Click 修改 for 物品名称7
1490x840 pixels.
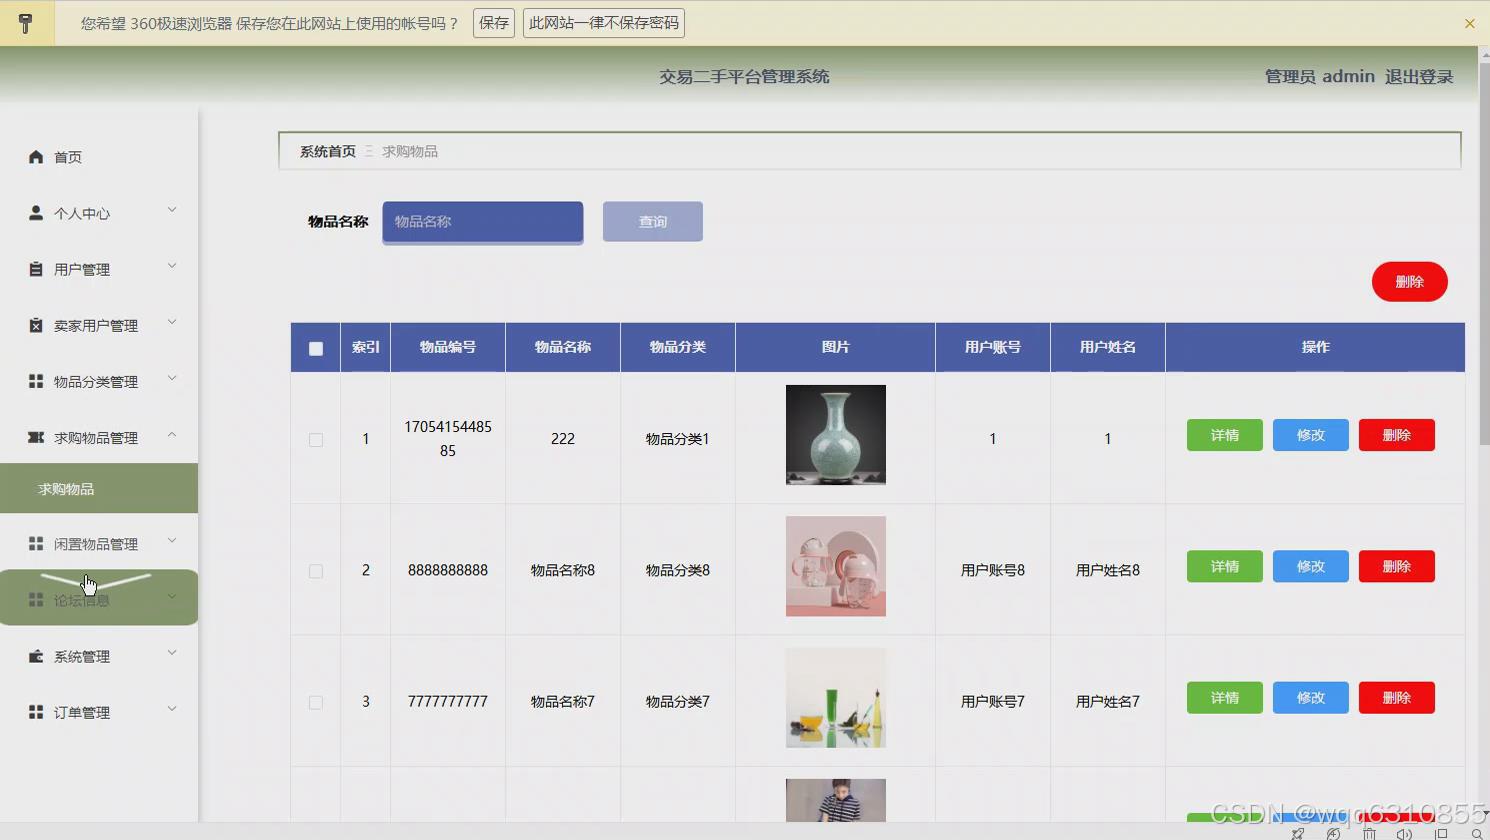pos(1311,697)
